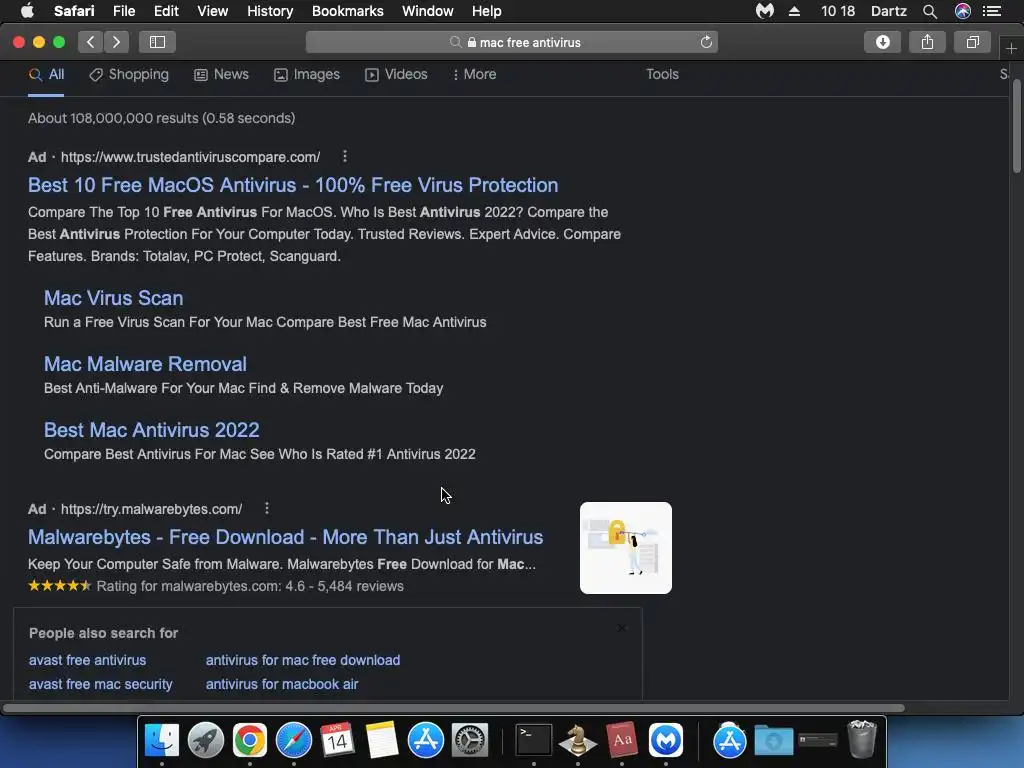Open Notes in the Dock

(x=381, y=740)
